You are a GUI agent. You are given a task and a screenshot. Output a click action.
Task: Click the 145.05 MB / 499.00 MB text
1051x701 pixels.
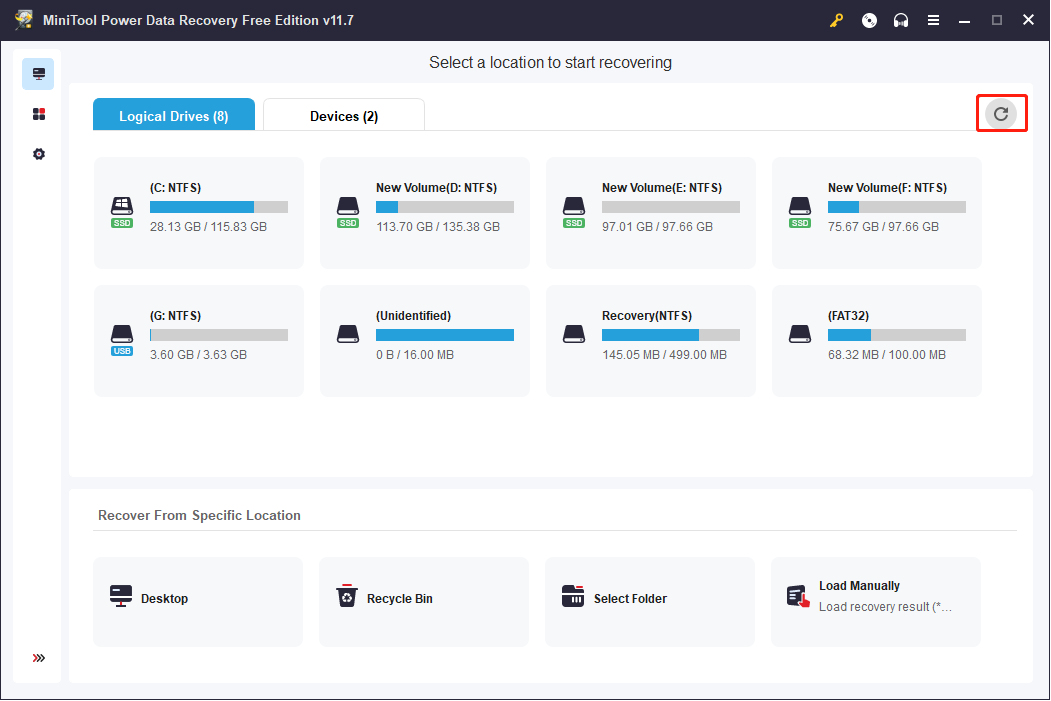[x=664, y=355]
